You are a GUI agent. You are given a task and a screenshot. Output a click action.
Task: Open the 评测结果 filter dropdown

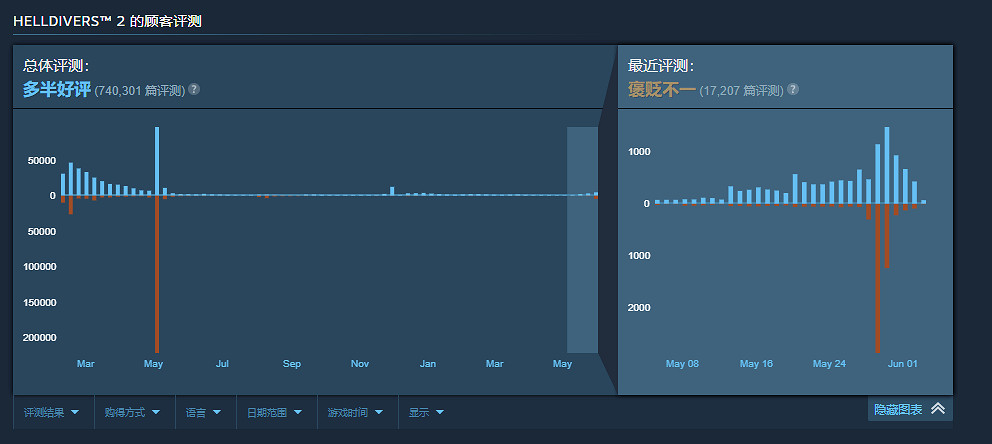pyautogui.click(x=52, y=412)
